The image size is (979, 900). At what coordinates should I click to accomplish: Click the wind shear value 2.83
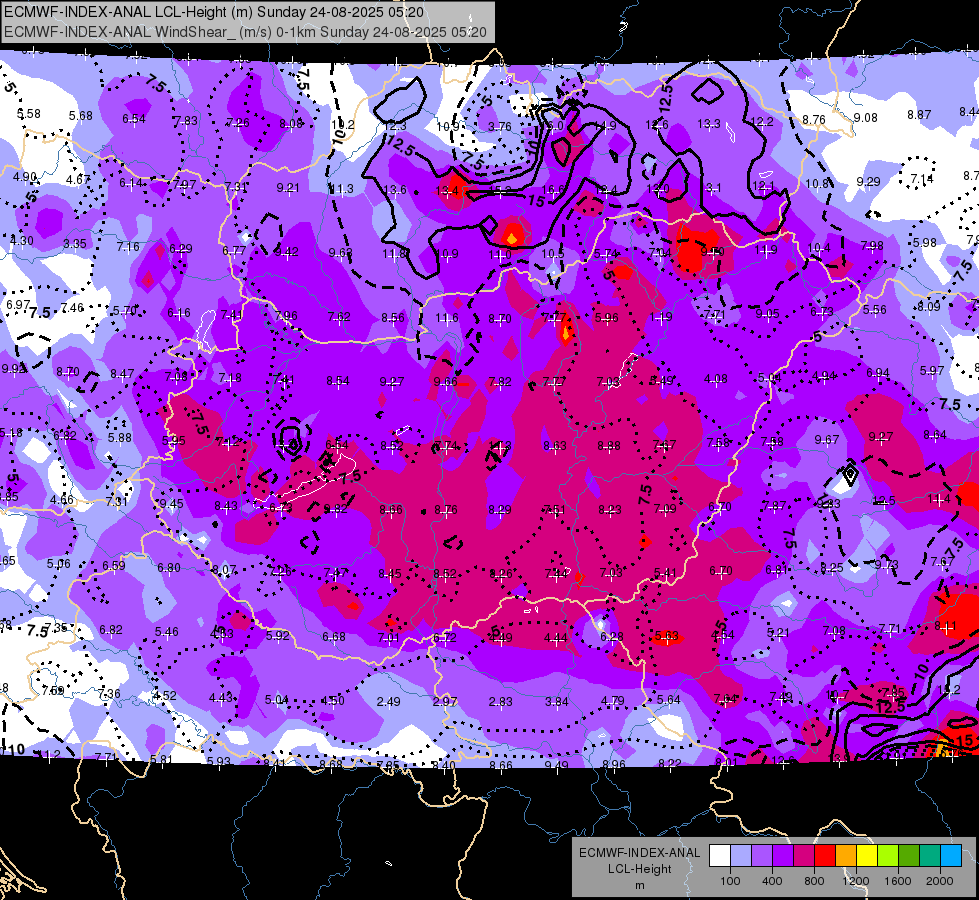pos(501,702)
